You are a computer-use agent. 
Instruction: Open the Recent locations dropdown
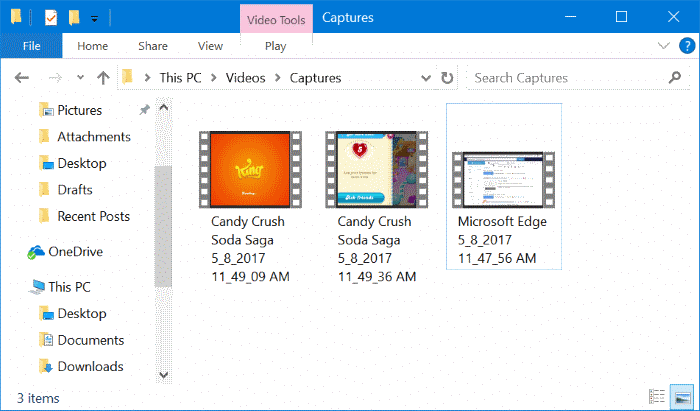pos(80,78)
